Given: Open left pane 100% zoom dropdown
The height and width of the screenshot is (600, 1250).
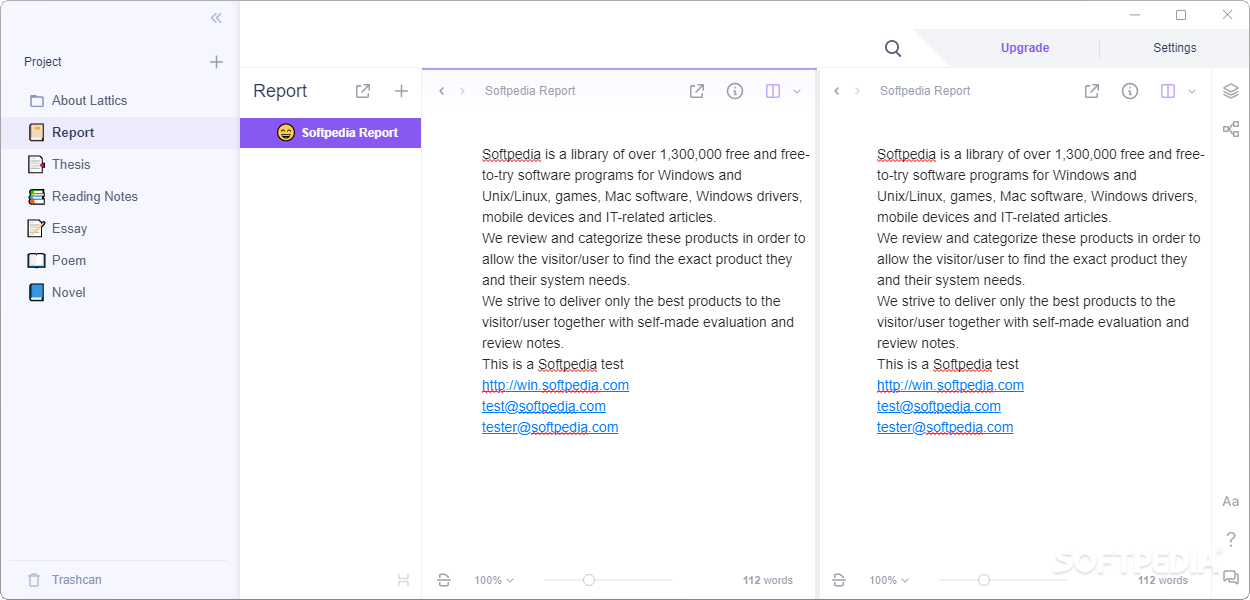Looking at the screenshot, I should [494, 580].
